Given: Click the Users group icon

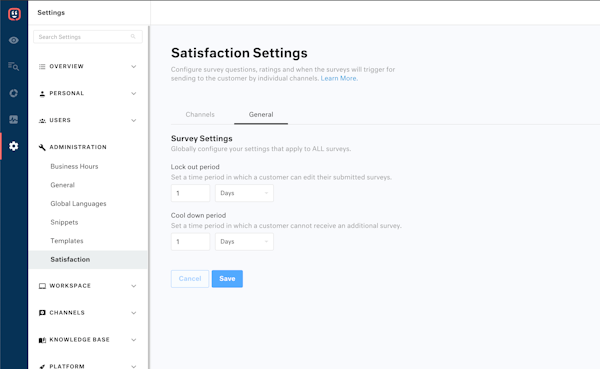Looking at the screenshot, I should (x=42, y=121).
